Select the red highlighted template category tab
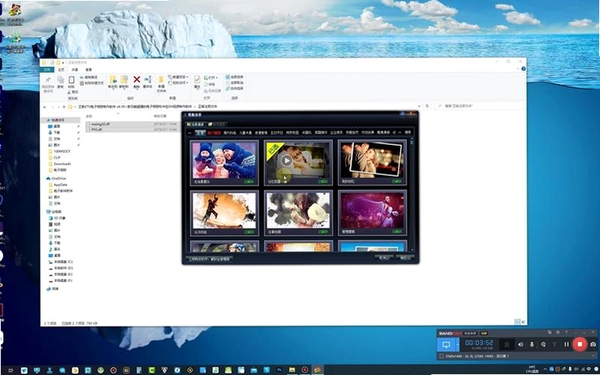This screenshot has height=375, width=600. 214,133
